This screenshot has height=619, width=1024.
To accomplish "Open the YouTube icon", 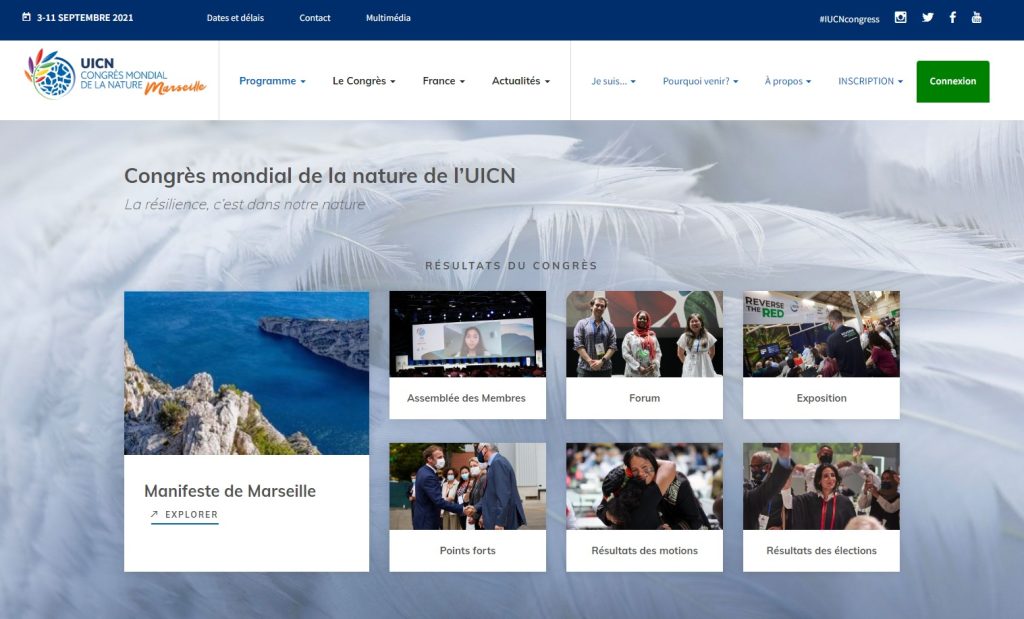I will [x=976, y=18].
